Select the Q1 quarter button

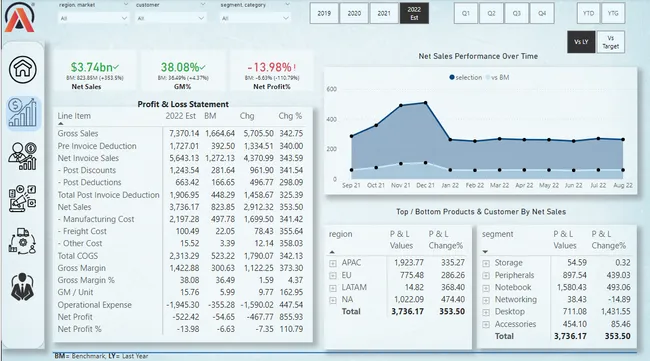[x=466, y=13]
